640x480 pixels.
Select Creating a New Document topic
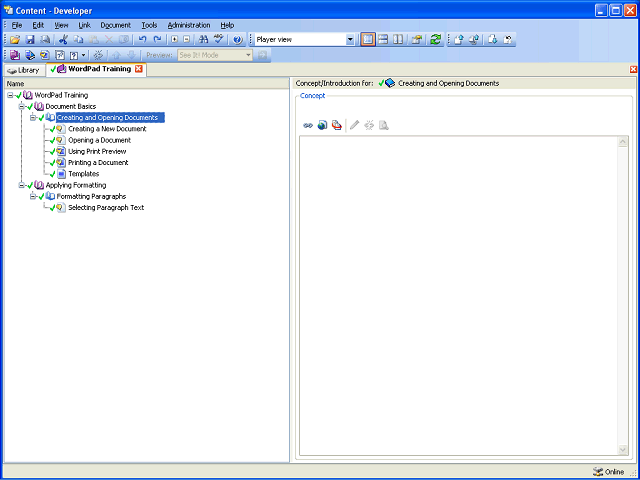(x=107, y=129)
